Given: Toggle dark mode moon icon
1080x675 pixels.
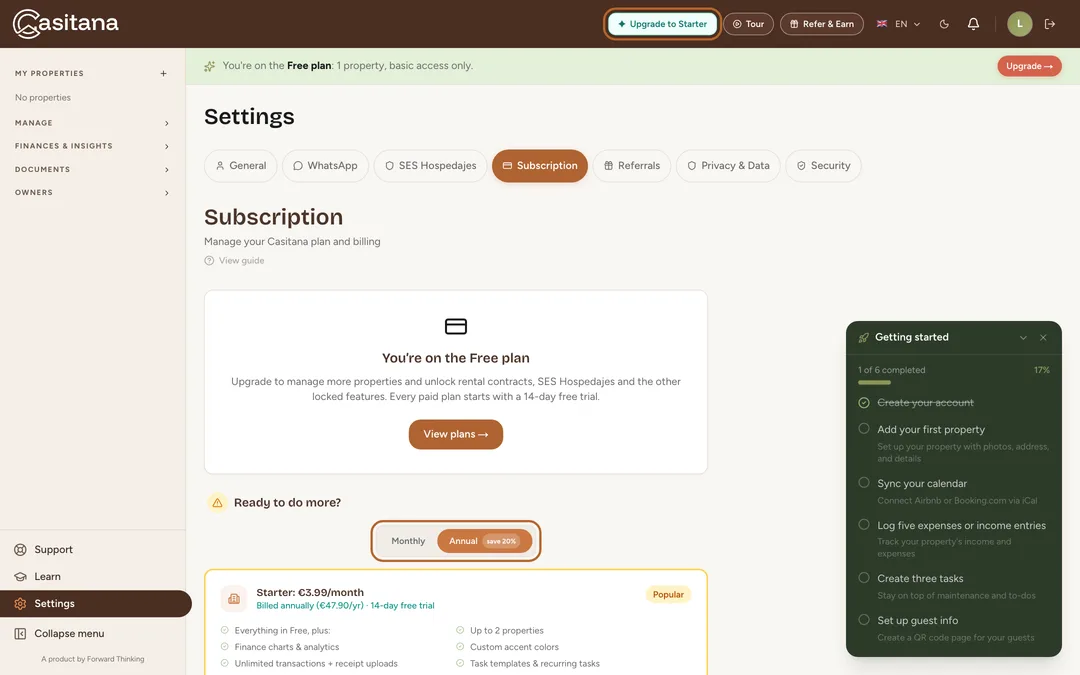Looking at the screenshot, I should click(944, 24).
